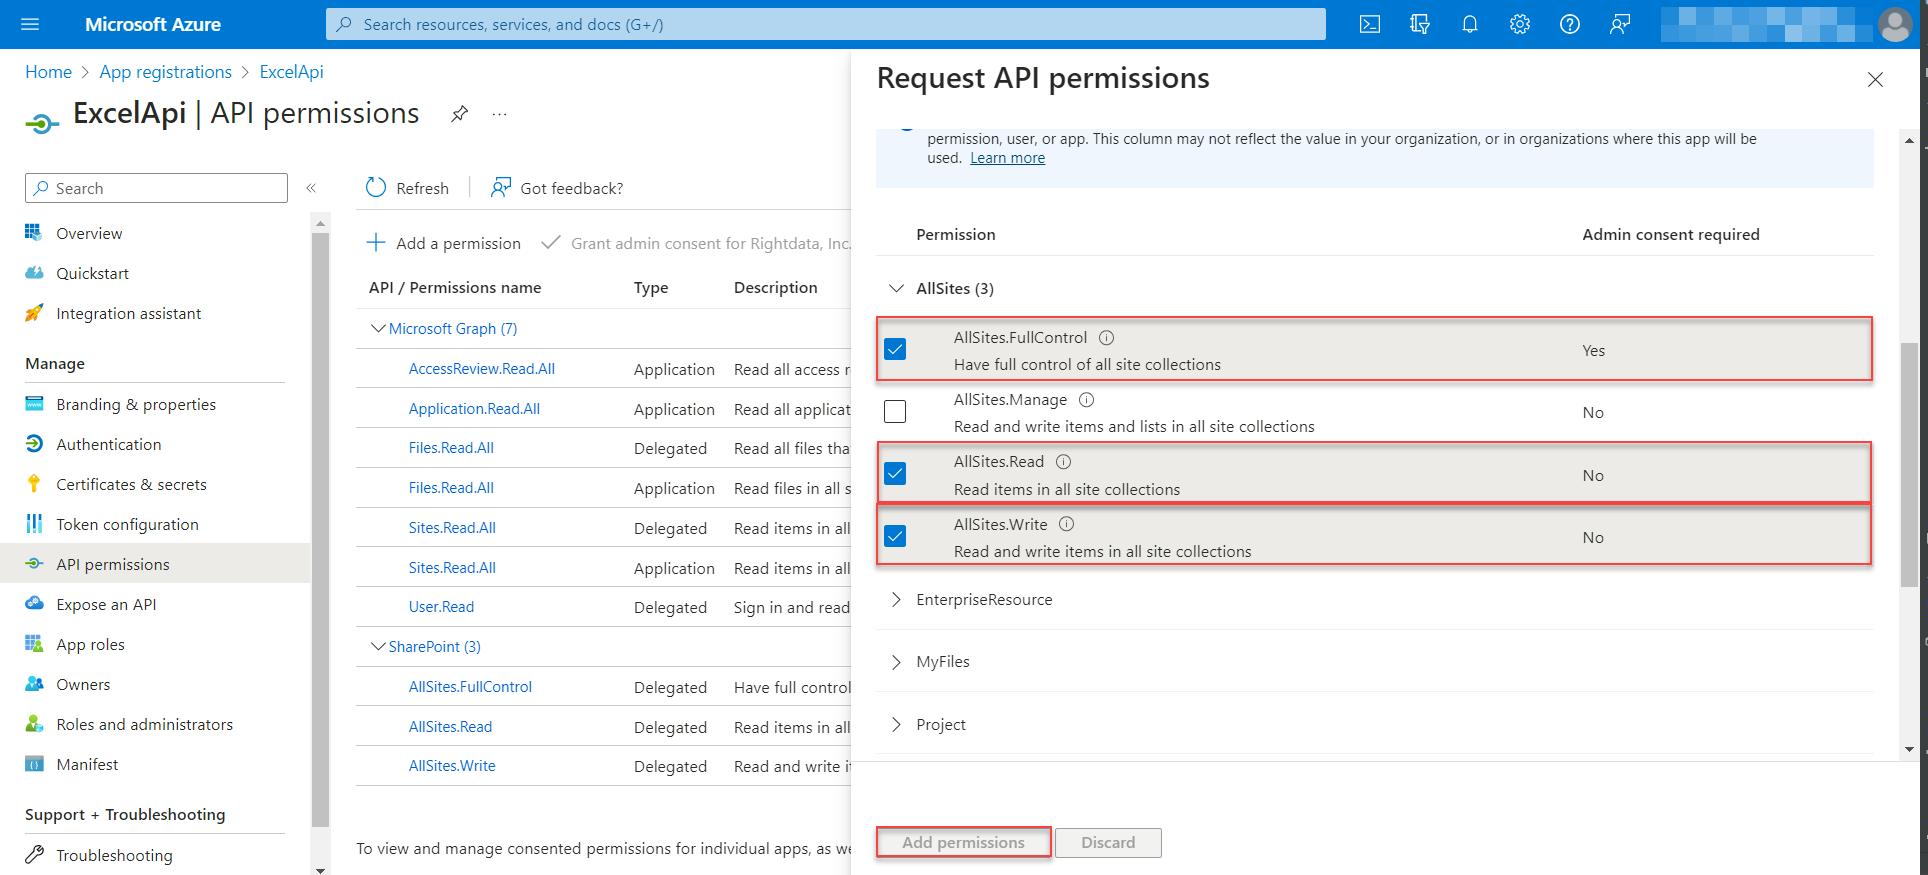Open portal settings gear icon
Viewport: 1928px width, 875px height.
1520,24
